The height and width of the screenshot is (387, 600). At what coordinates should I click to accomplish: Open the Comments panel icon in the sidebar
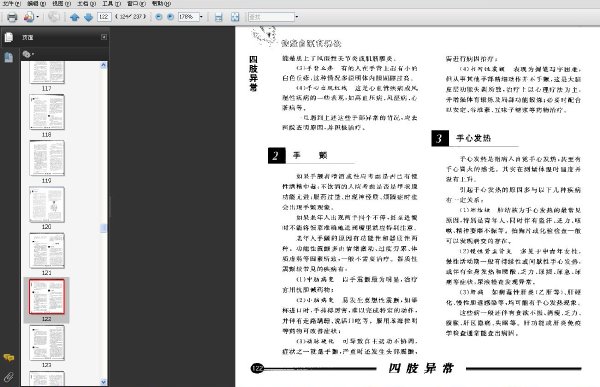[x=8, y=358]
